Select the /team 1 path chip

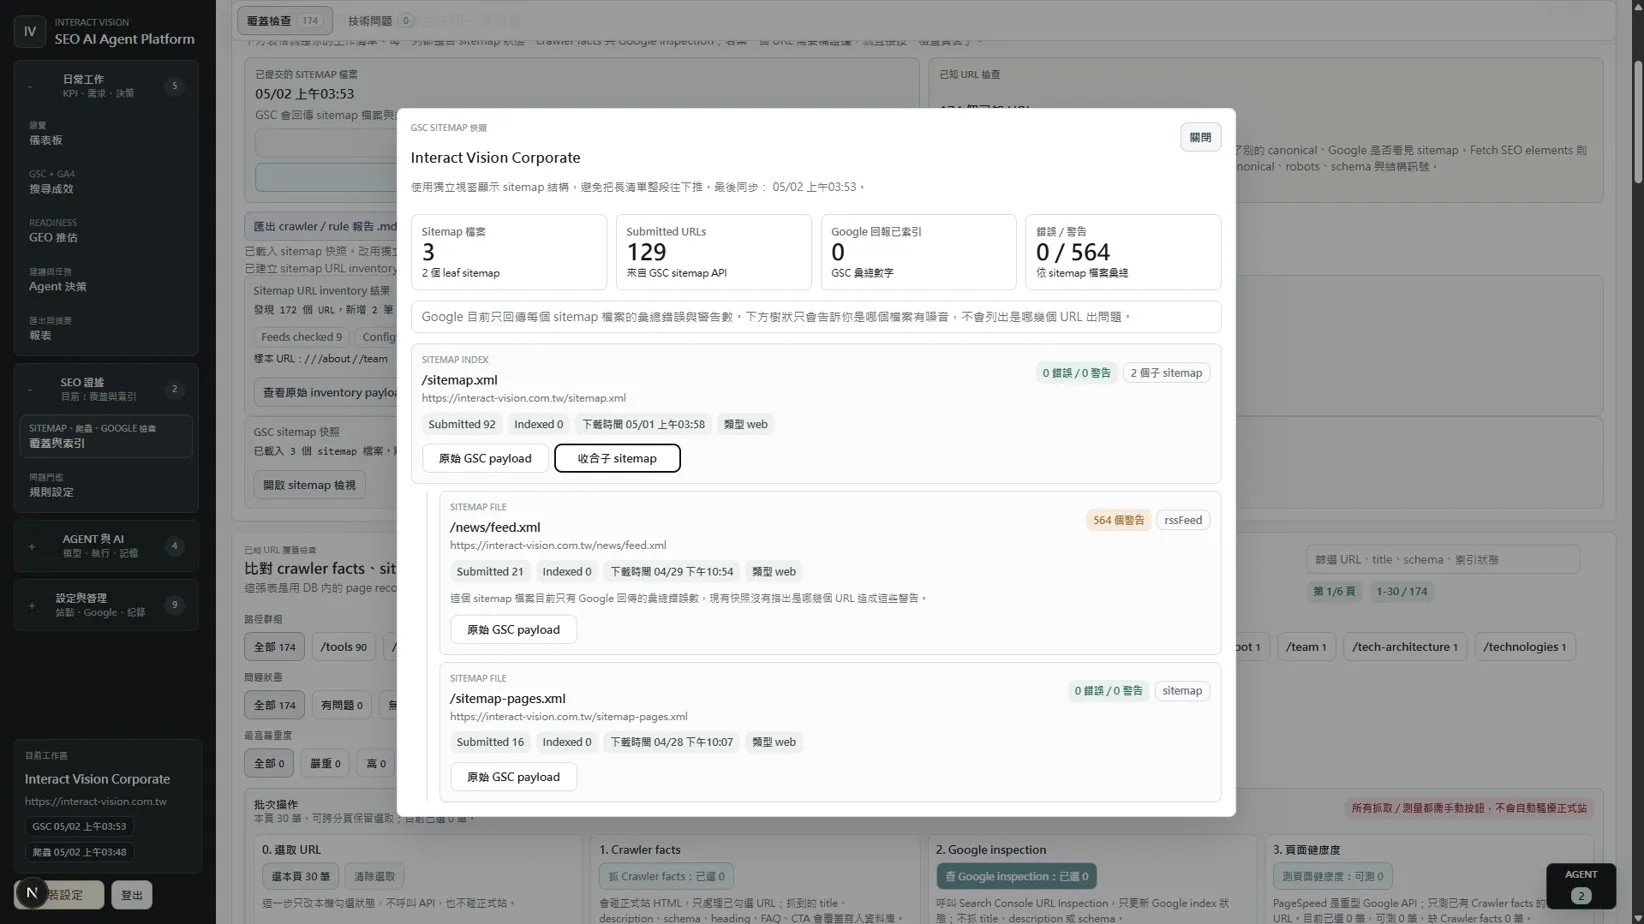coord(1306,647)
